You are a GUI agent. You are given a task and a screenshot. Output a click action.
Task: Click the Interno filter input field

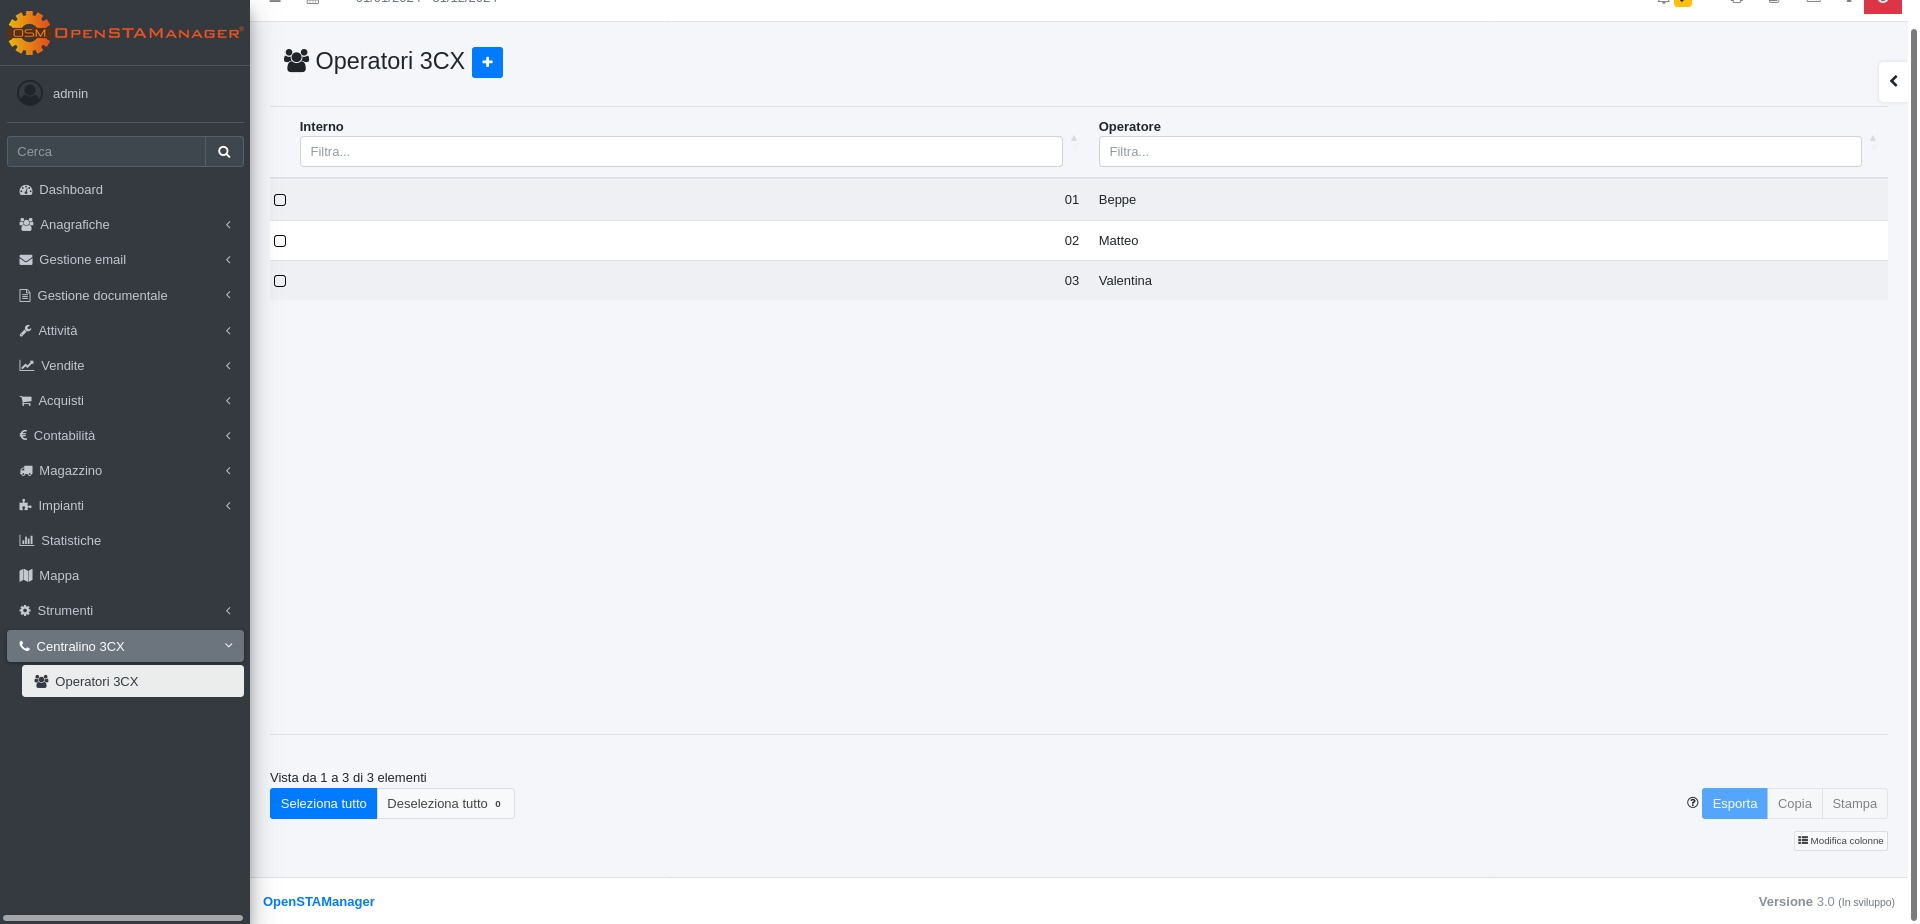point(680,152)
